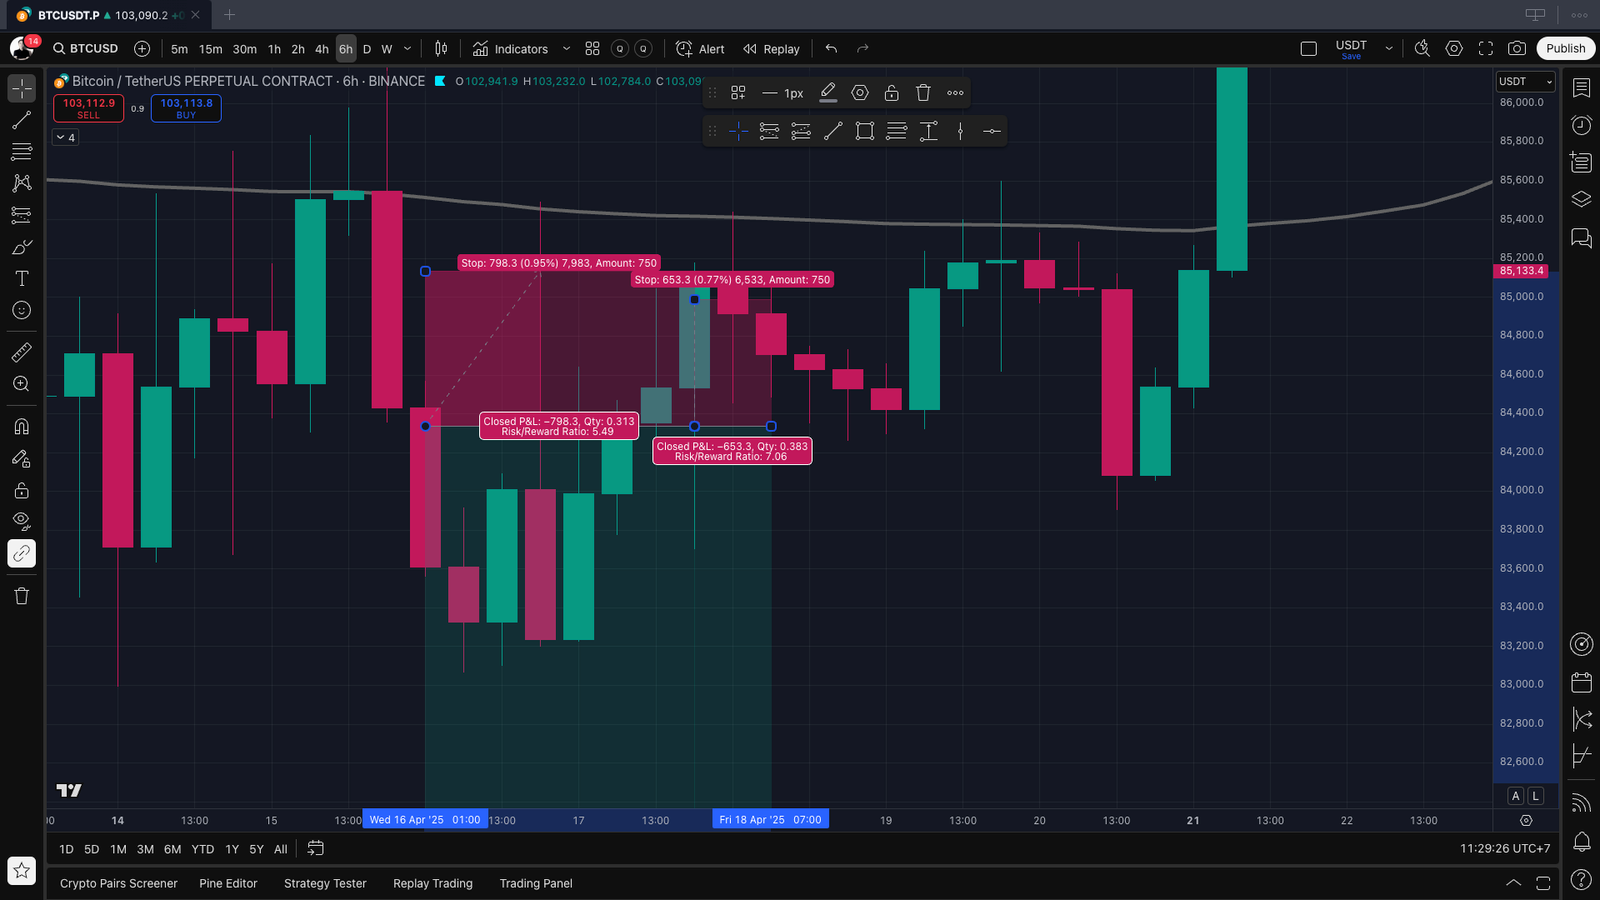
Task: Click the BUY 103,113.8 button
Action: (186, 108)
